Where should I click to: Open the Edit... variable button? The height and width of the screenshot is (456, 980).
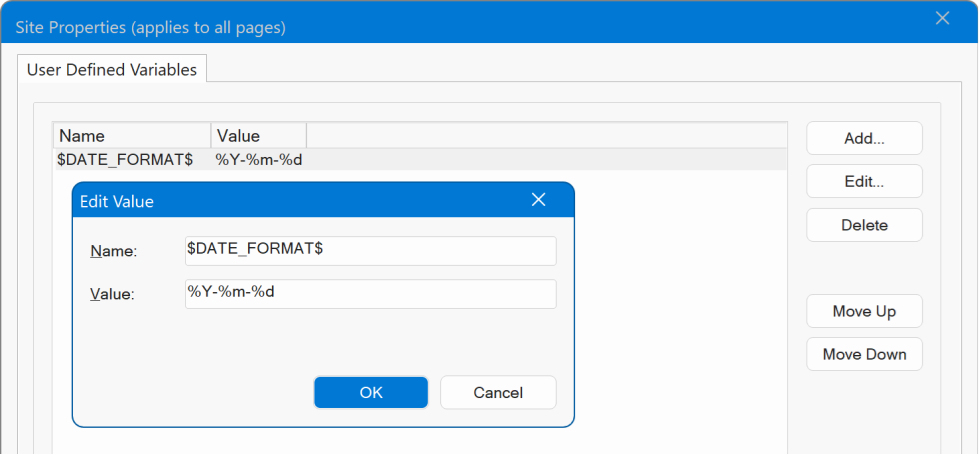(864, 182)
